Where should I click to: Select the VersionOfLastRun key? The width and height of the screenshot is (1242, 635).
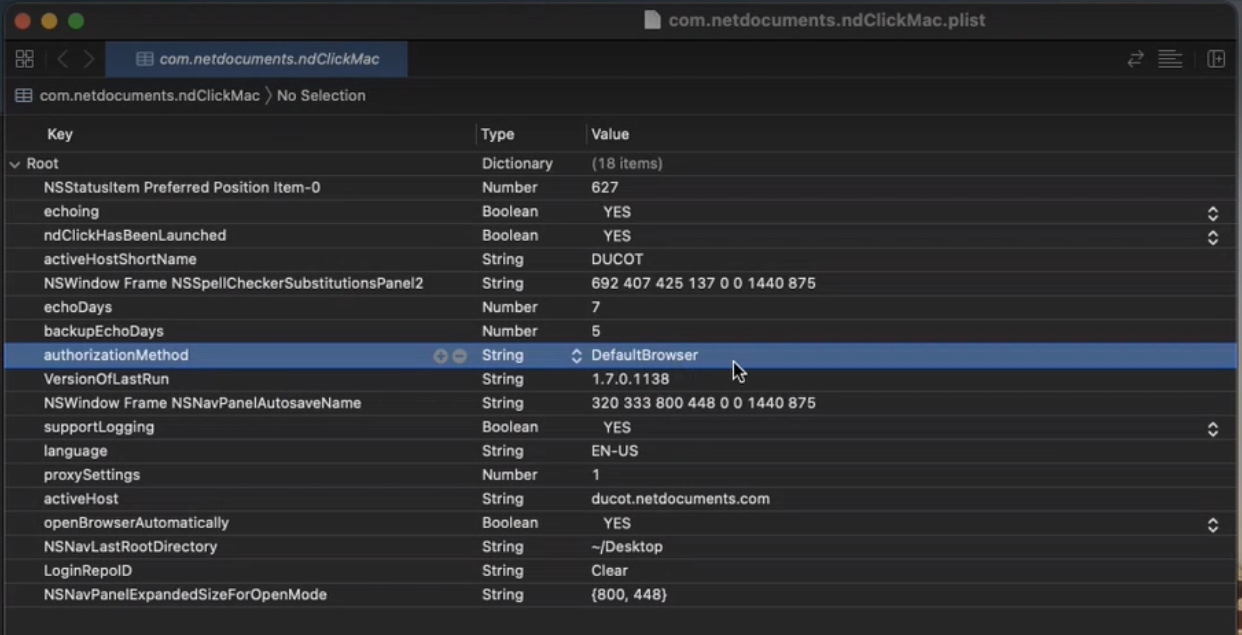106,380
